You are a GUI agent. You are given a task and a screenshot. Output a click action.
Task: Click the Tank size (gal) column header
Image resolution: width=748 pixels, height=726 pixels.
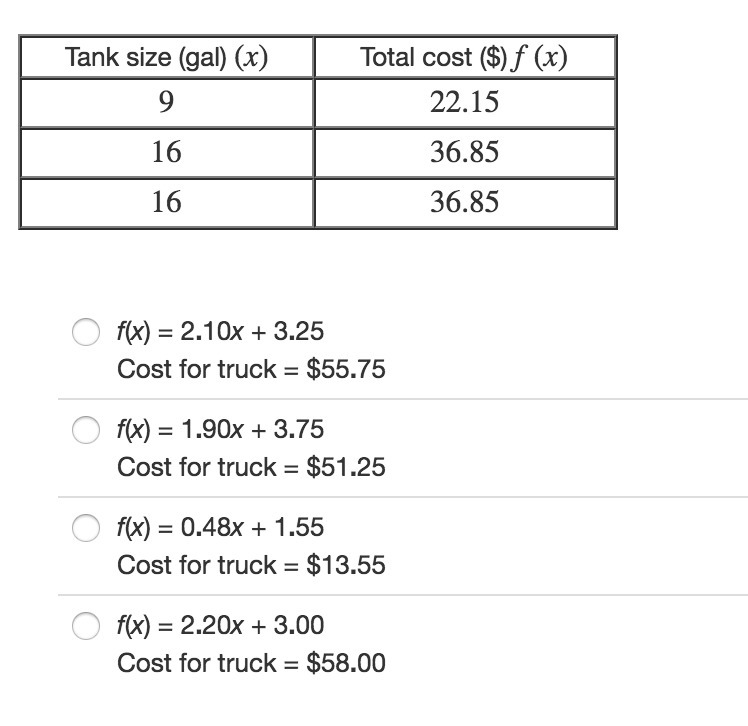tap(167, 57)
